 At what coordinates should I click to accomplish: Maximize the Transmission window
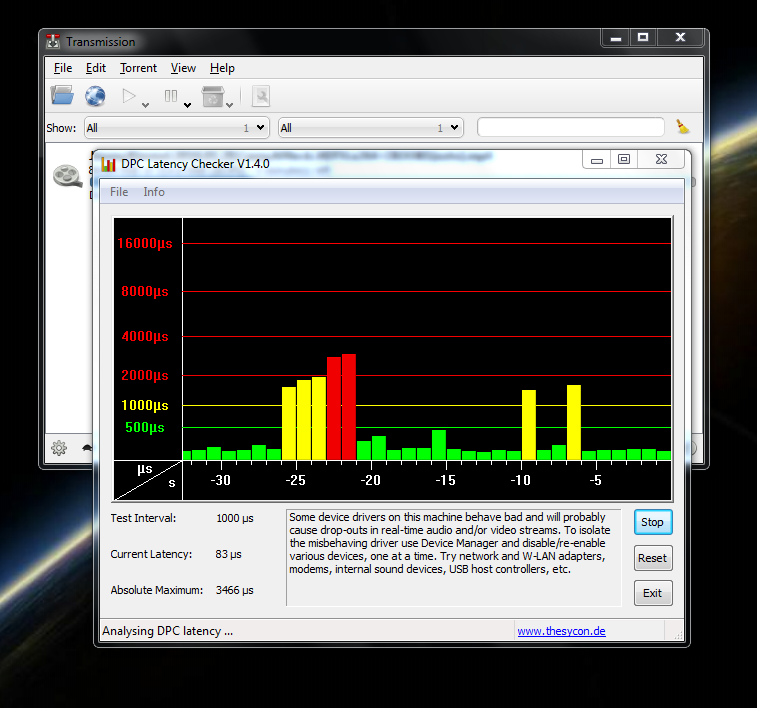pos(643,38)
